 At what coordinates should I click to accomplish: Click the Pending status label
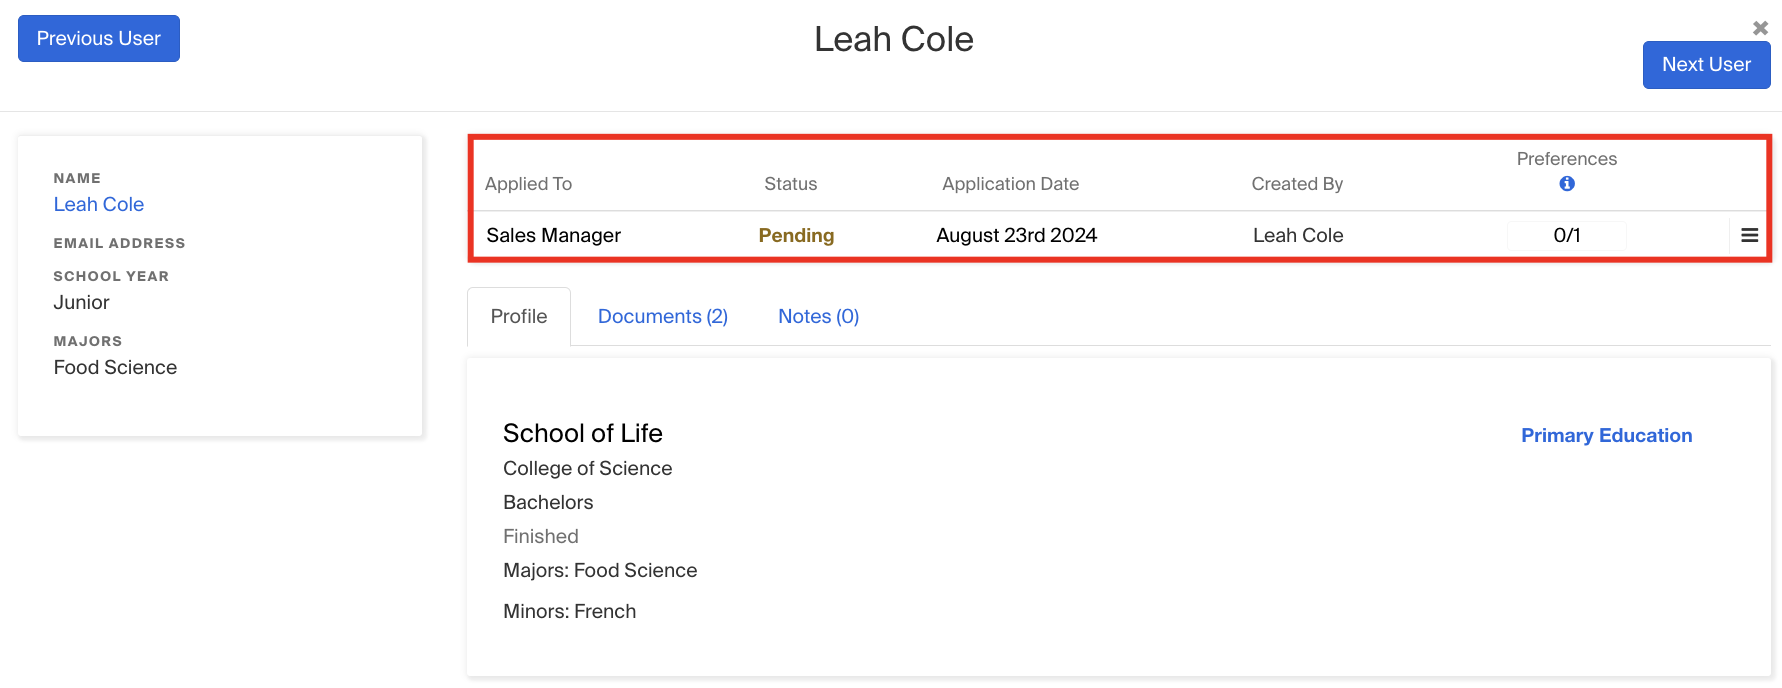click(x=796, y=236)
